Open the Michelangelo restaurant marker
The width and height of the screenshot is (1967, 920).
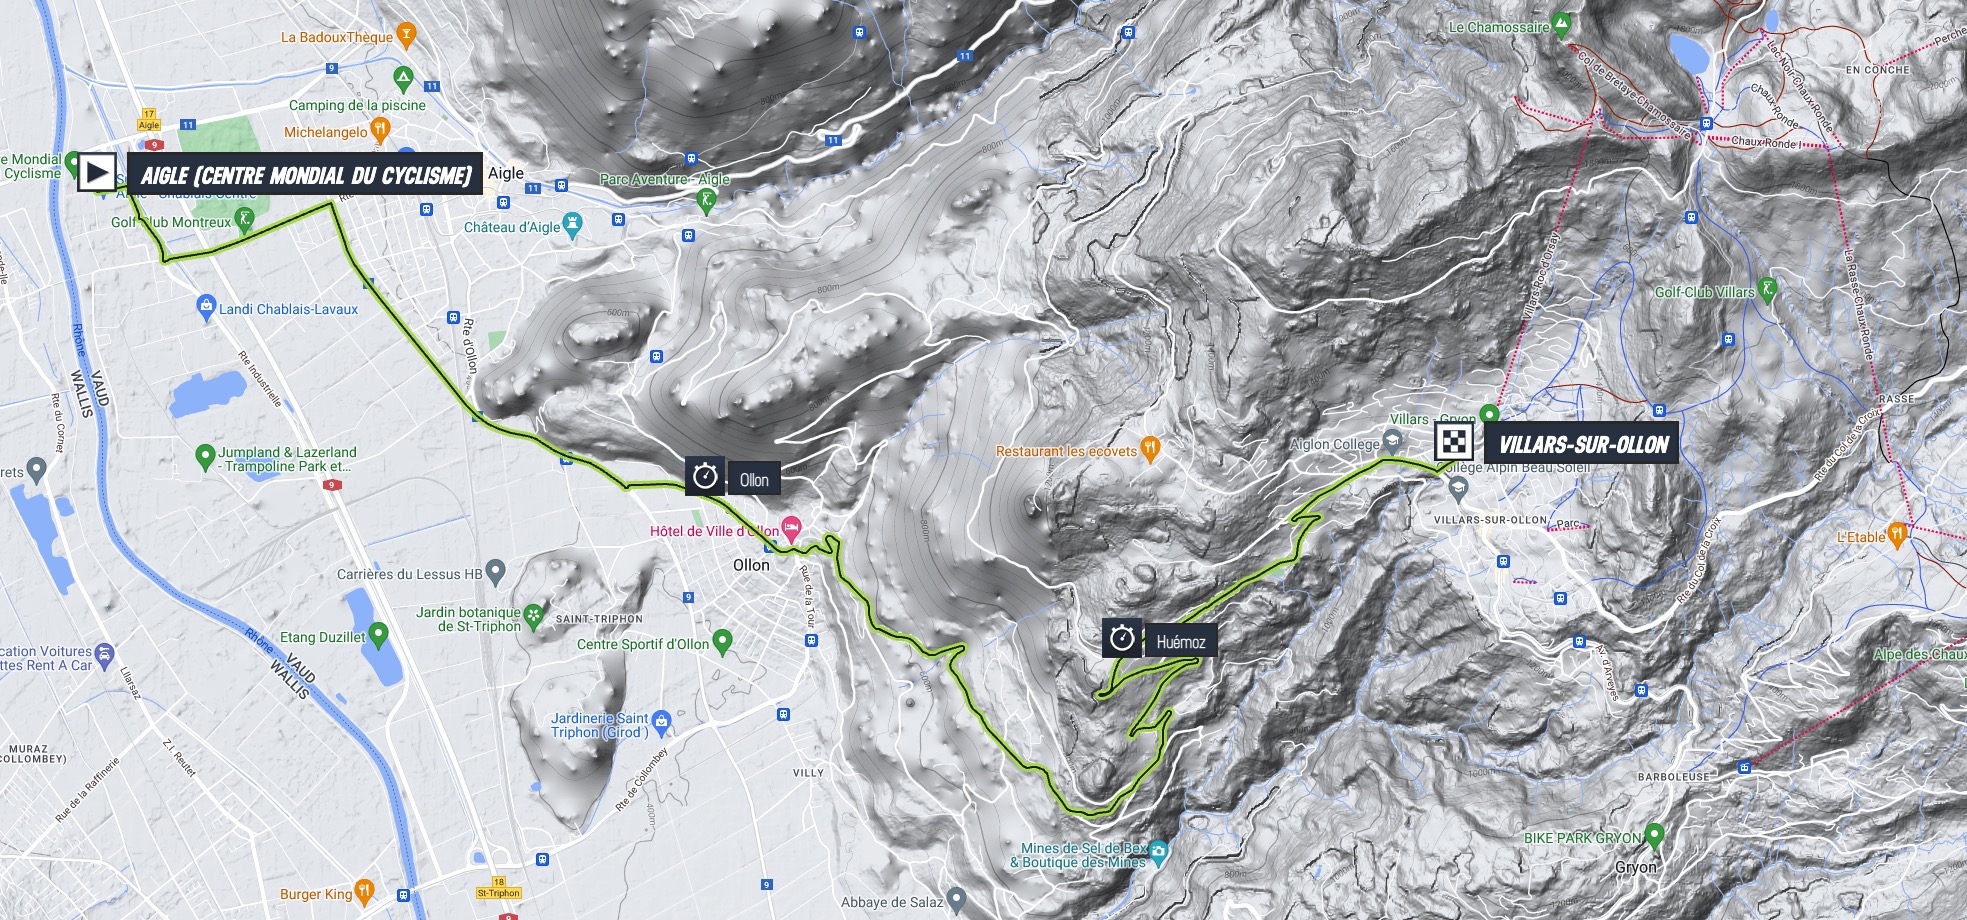tap(379, 129)
